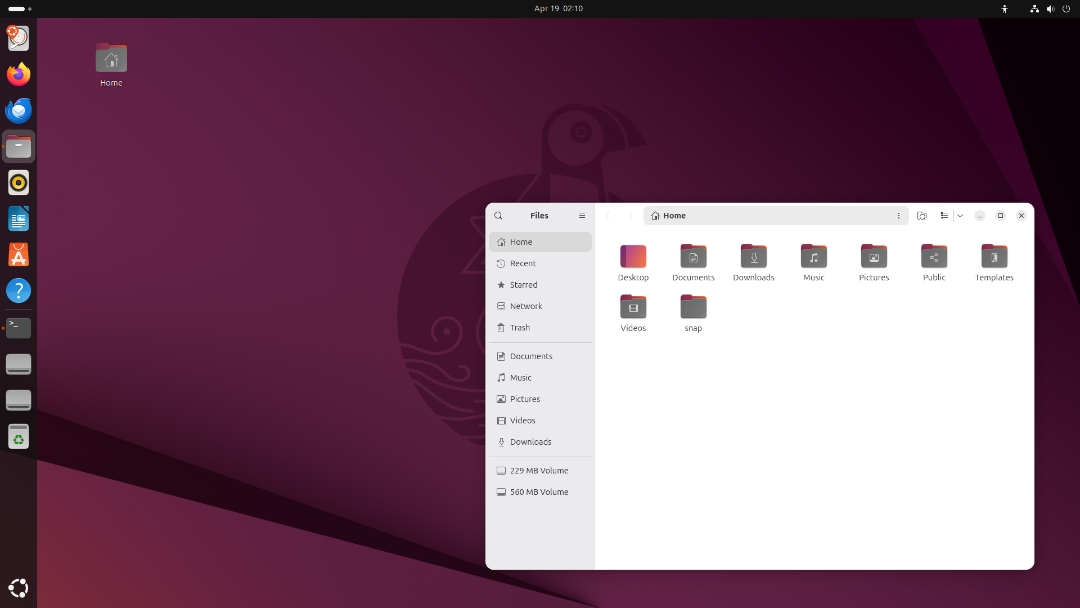1080x608 pixels.
Task: Launch Firefox from the dock
Action: point(18,74)
